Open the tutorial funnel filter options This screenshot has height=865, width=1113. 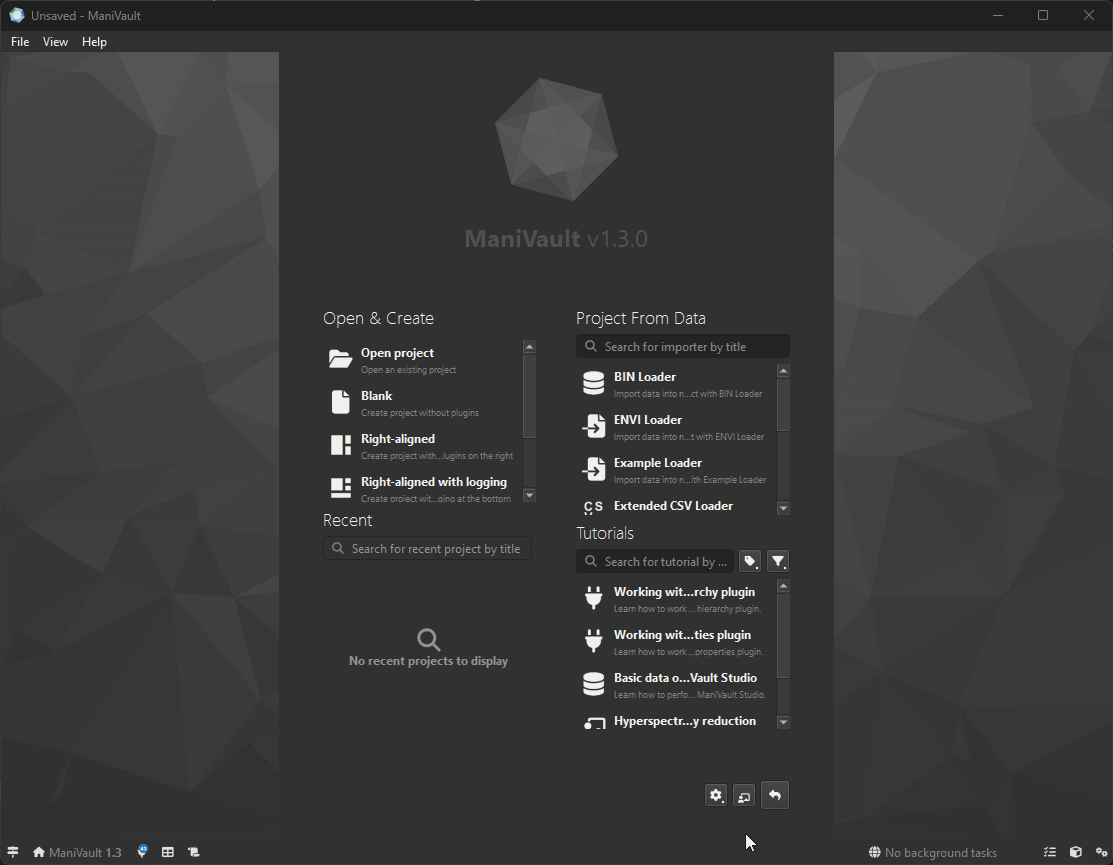click(778, 561)
